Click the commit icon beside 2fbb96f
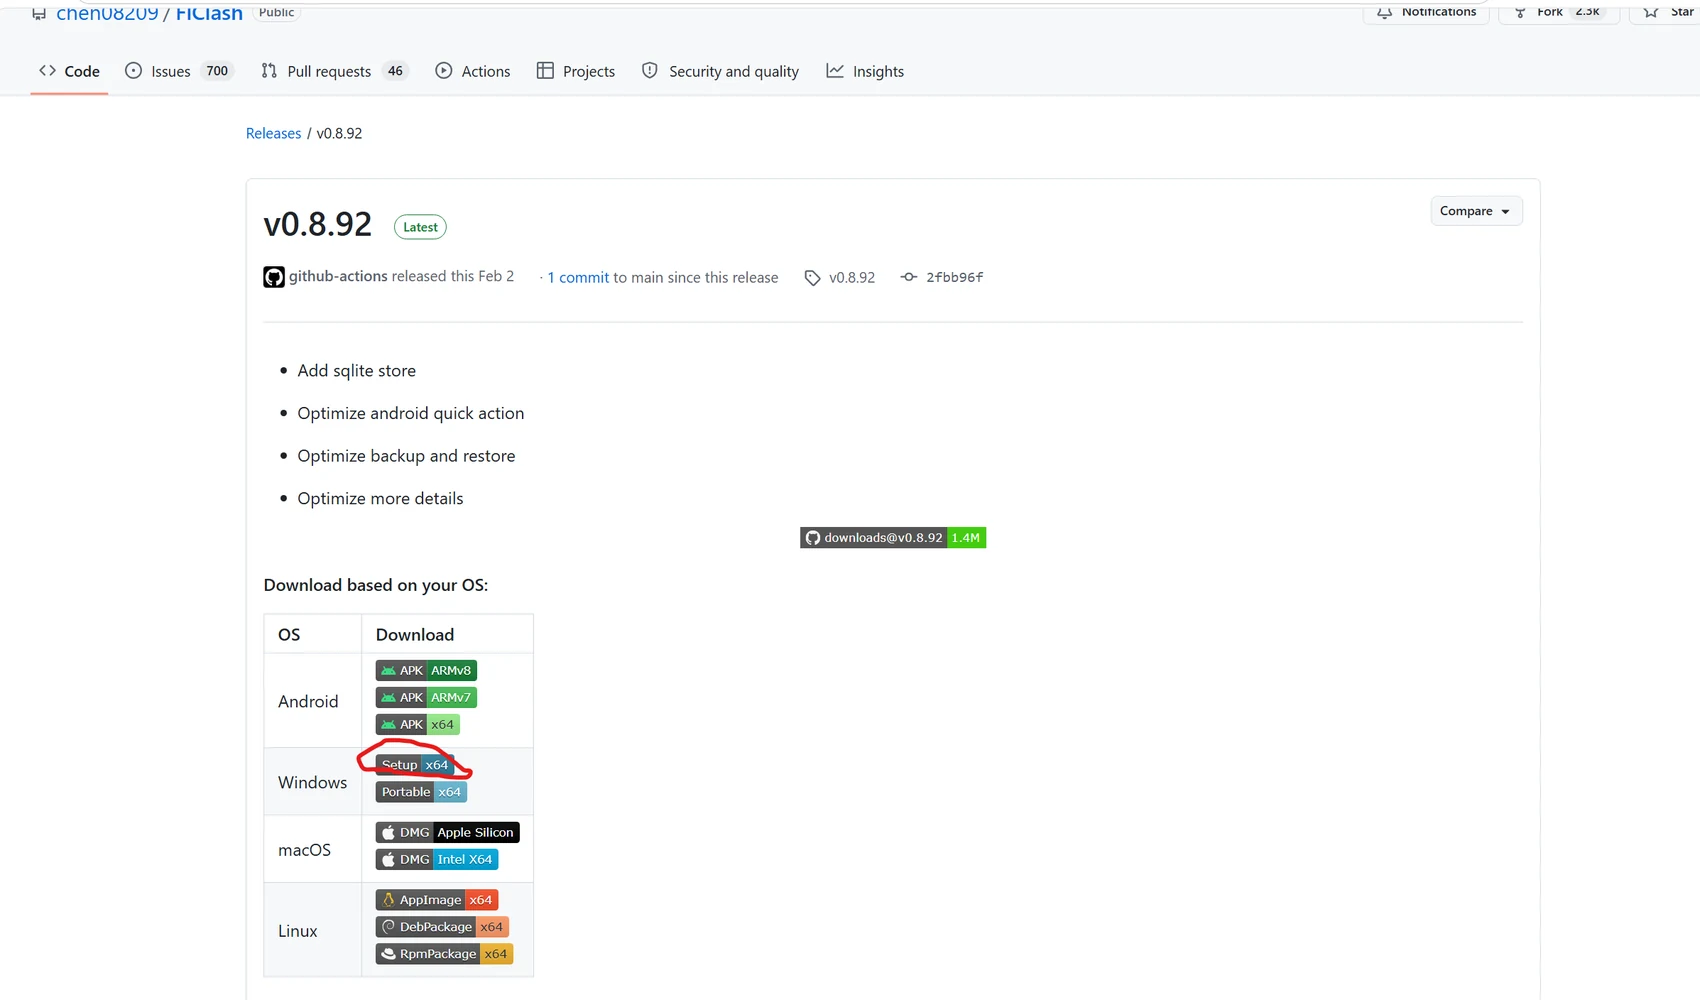 (908, 277)
